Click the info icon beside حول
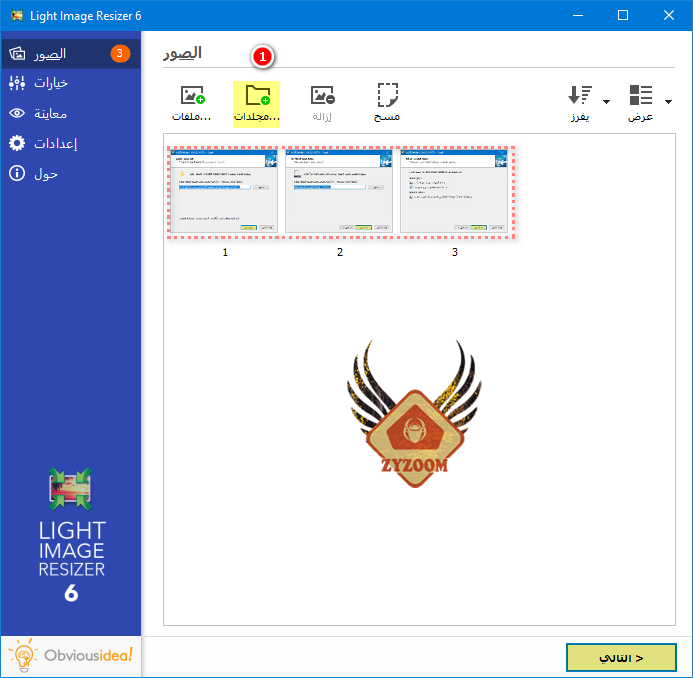The image size is (693, 678). [17, 173]
